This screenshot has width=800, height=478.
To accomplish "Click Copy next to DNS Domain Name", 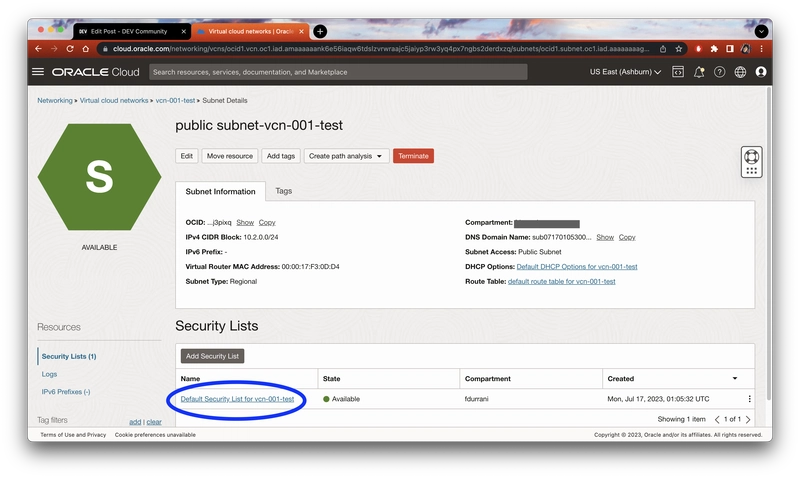I will pos(627,237).
